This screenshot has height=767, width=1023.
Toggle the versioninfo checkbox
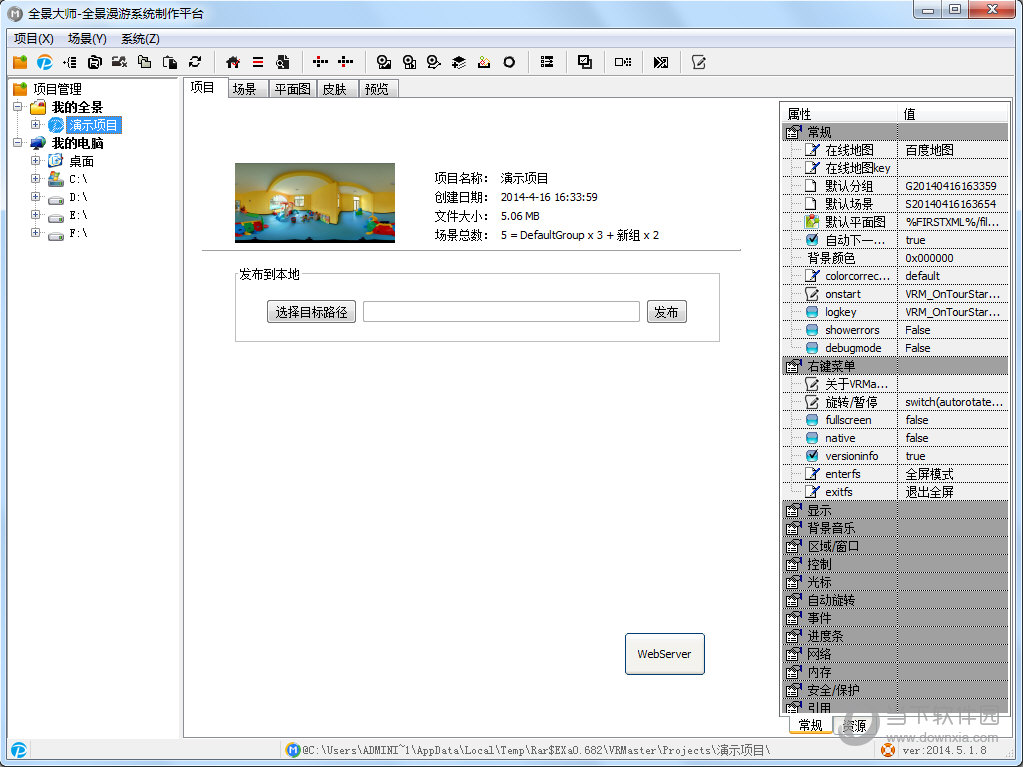pos(812,456)
